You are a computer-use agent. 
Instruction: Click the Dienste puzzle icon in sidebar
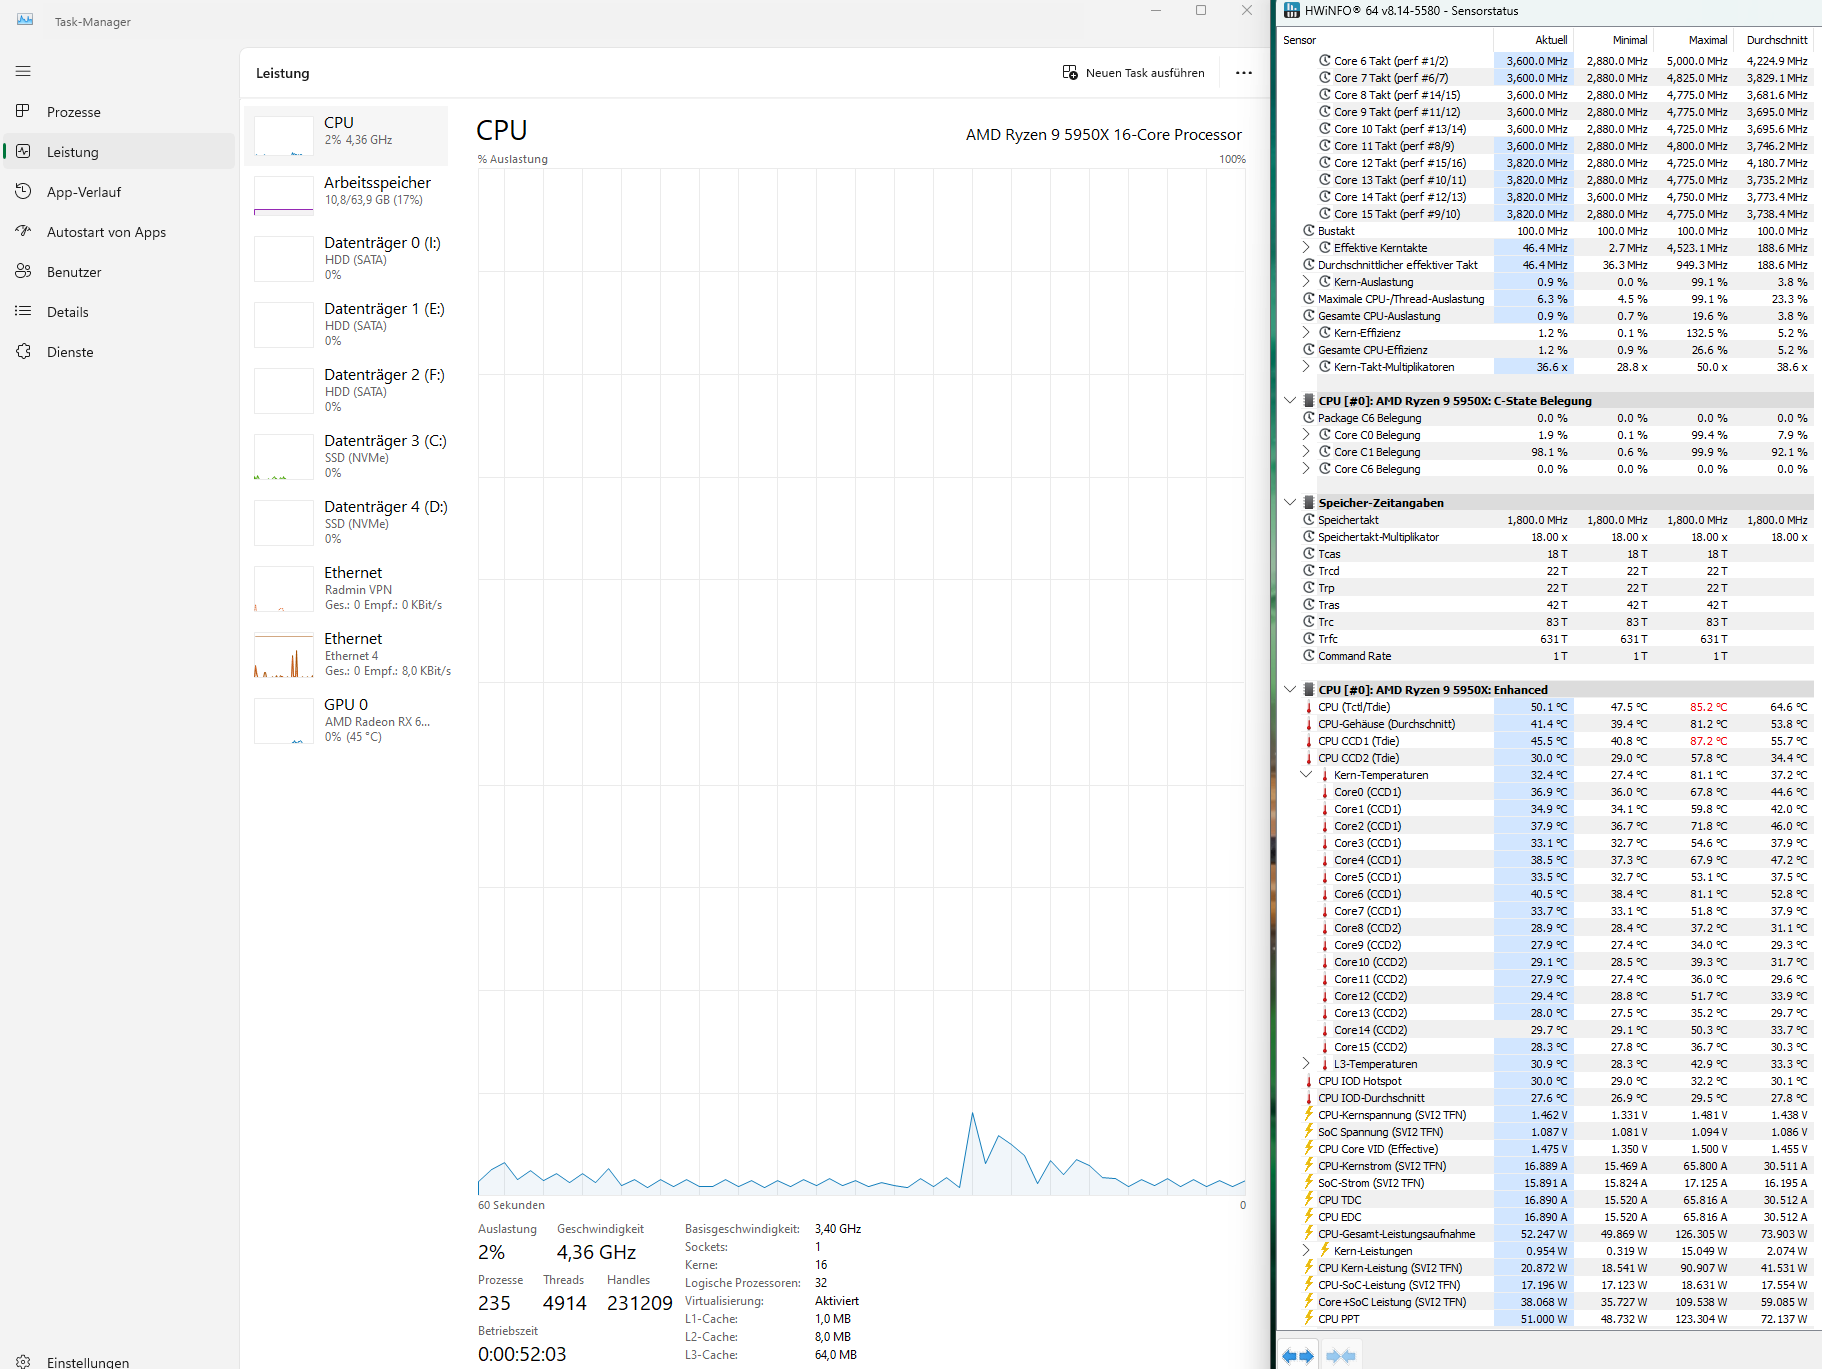coord(23,352)
